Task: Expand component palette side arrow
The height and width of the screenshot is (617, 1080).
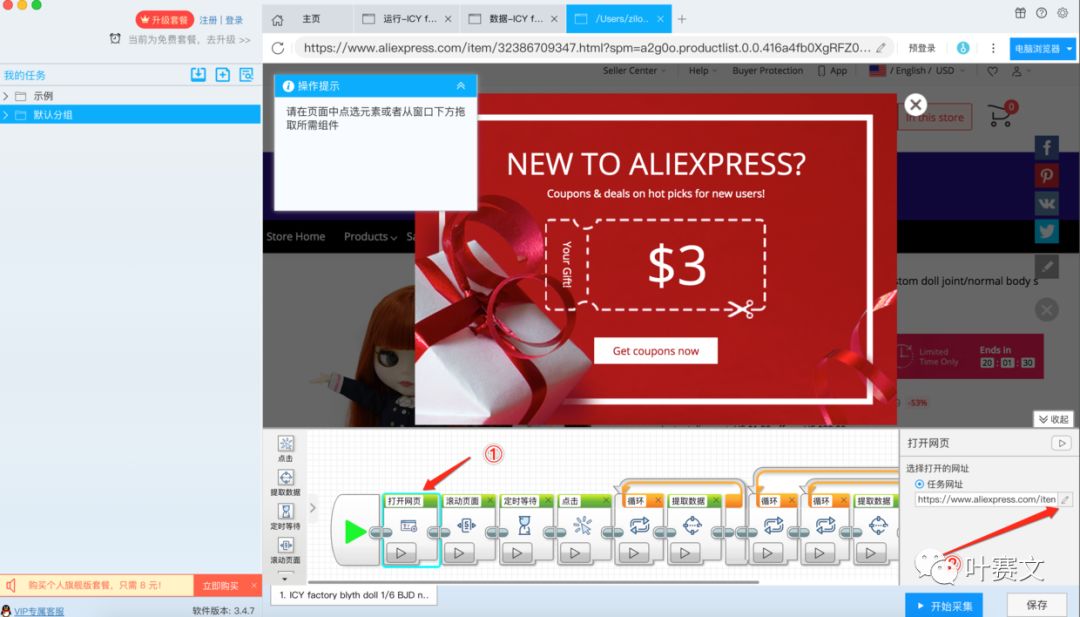Action: 313,508
